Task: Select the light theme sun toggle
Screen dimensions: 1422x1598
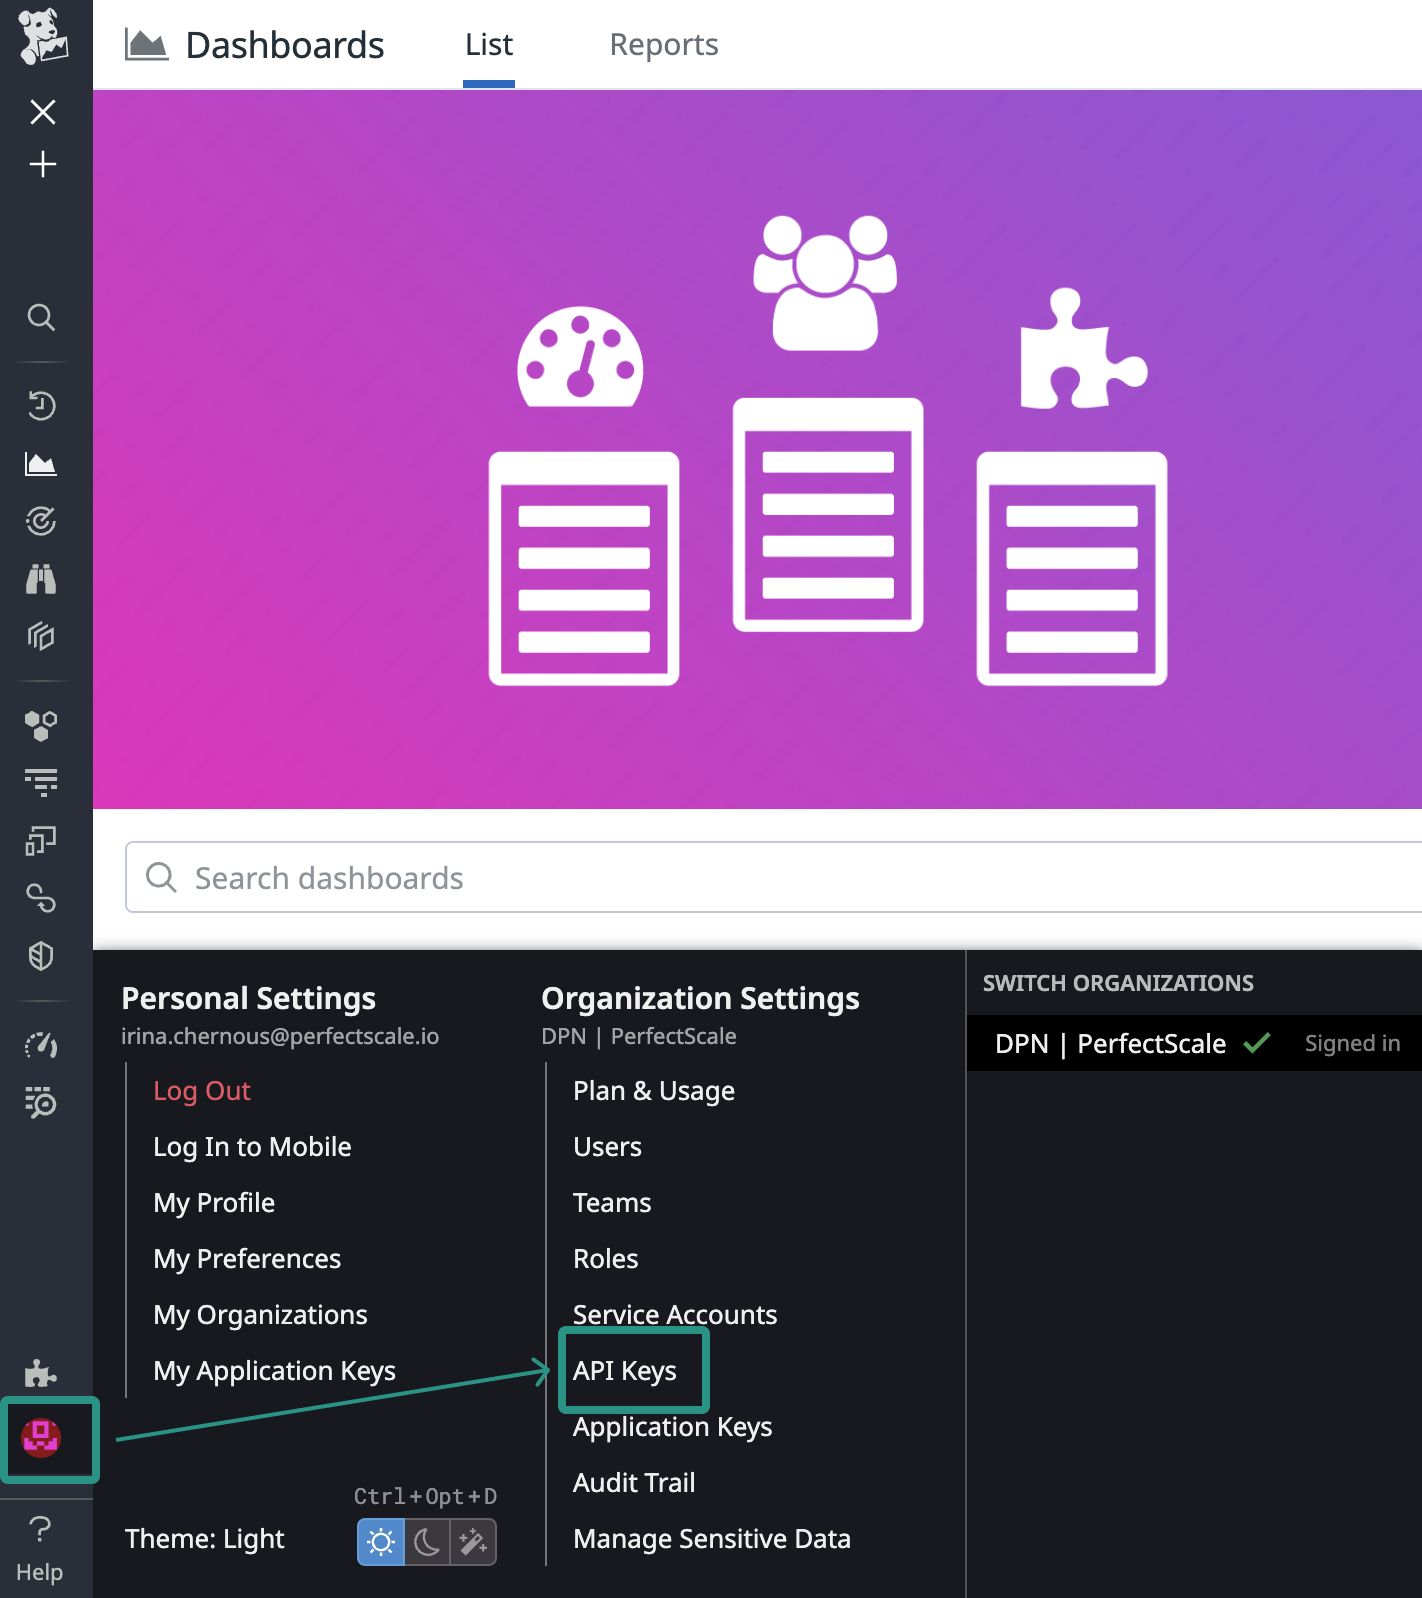Action: click(381, 1542)
